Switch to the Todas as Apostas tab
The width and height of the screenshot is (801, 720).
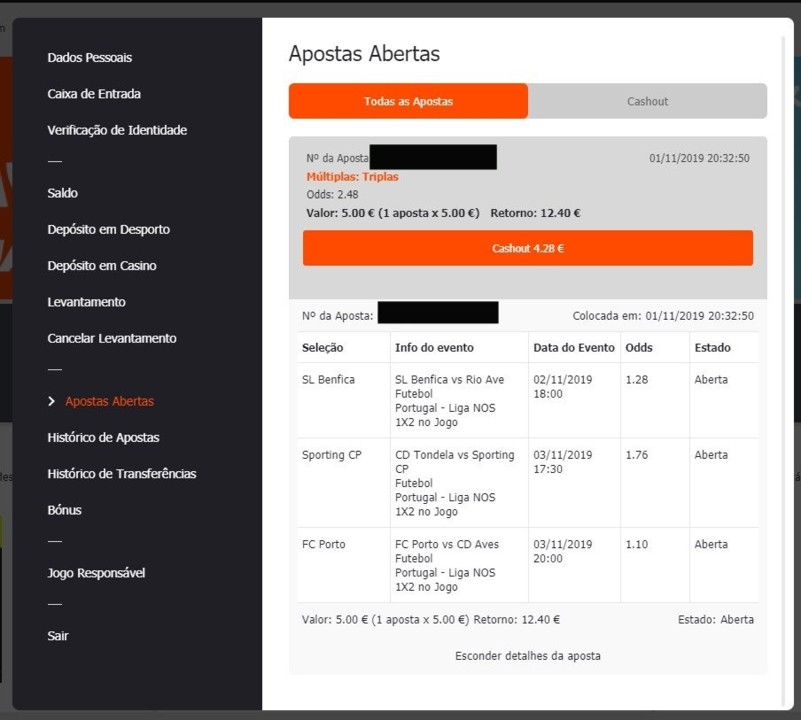[x=408, y=101]
